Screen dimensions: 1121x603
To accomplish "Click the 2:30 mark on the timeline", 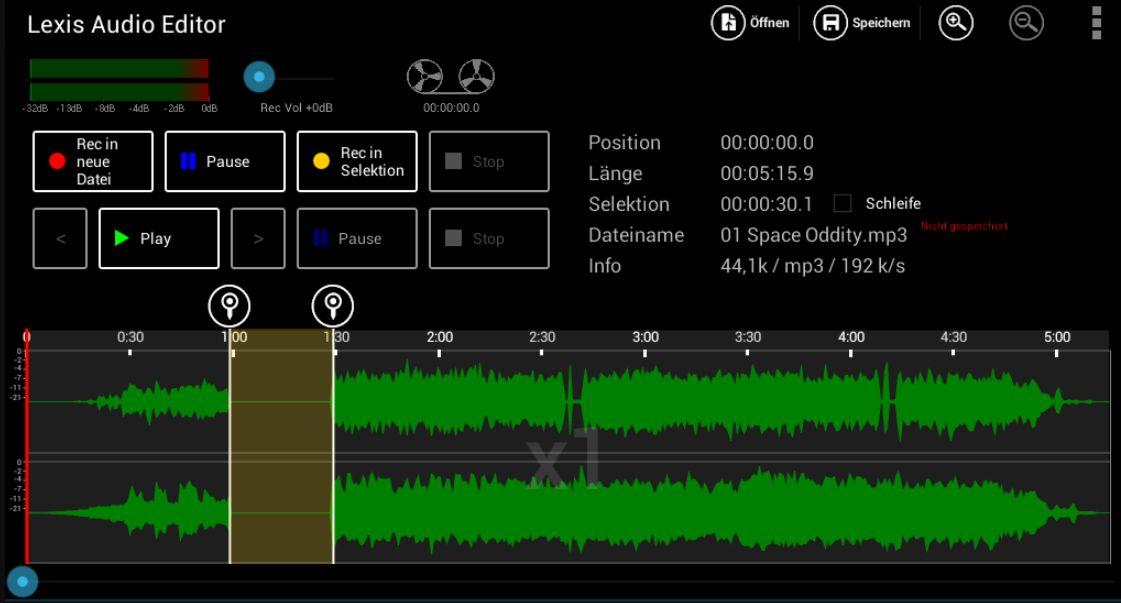I will pos(542,337).
